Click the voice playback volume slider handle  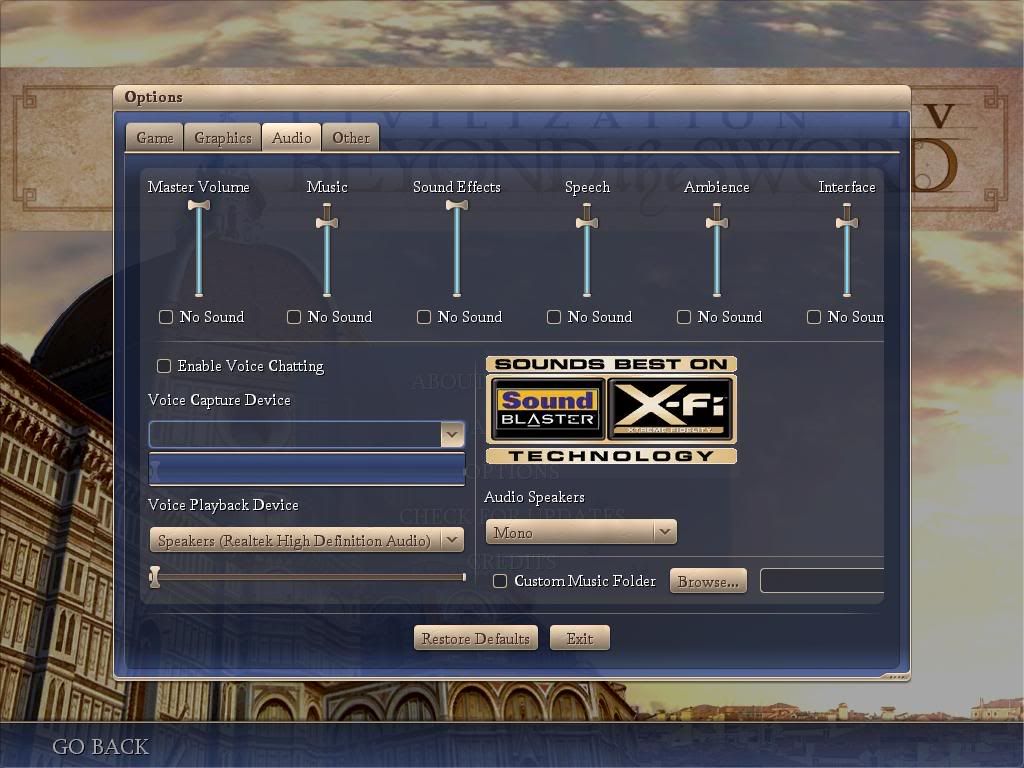pos(154,577)
